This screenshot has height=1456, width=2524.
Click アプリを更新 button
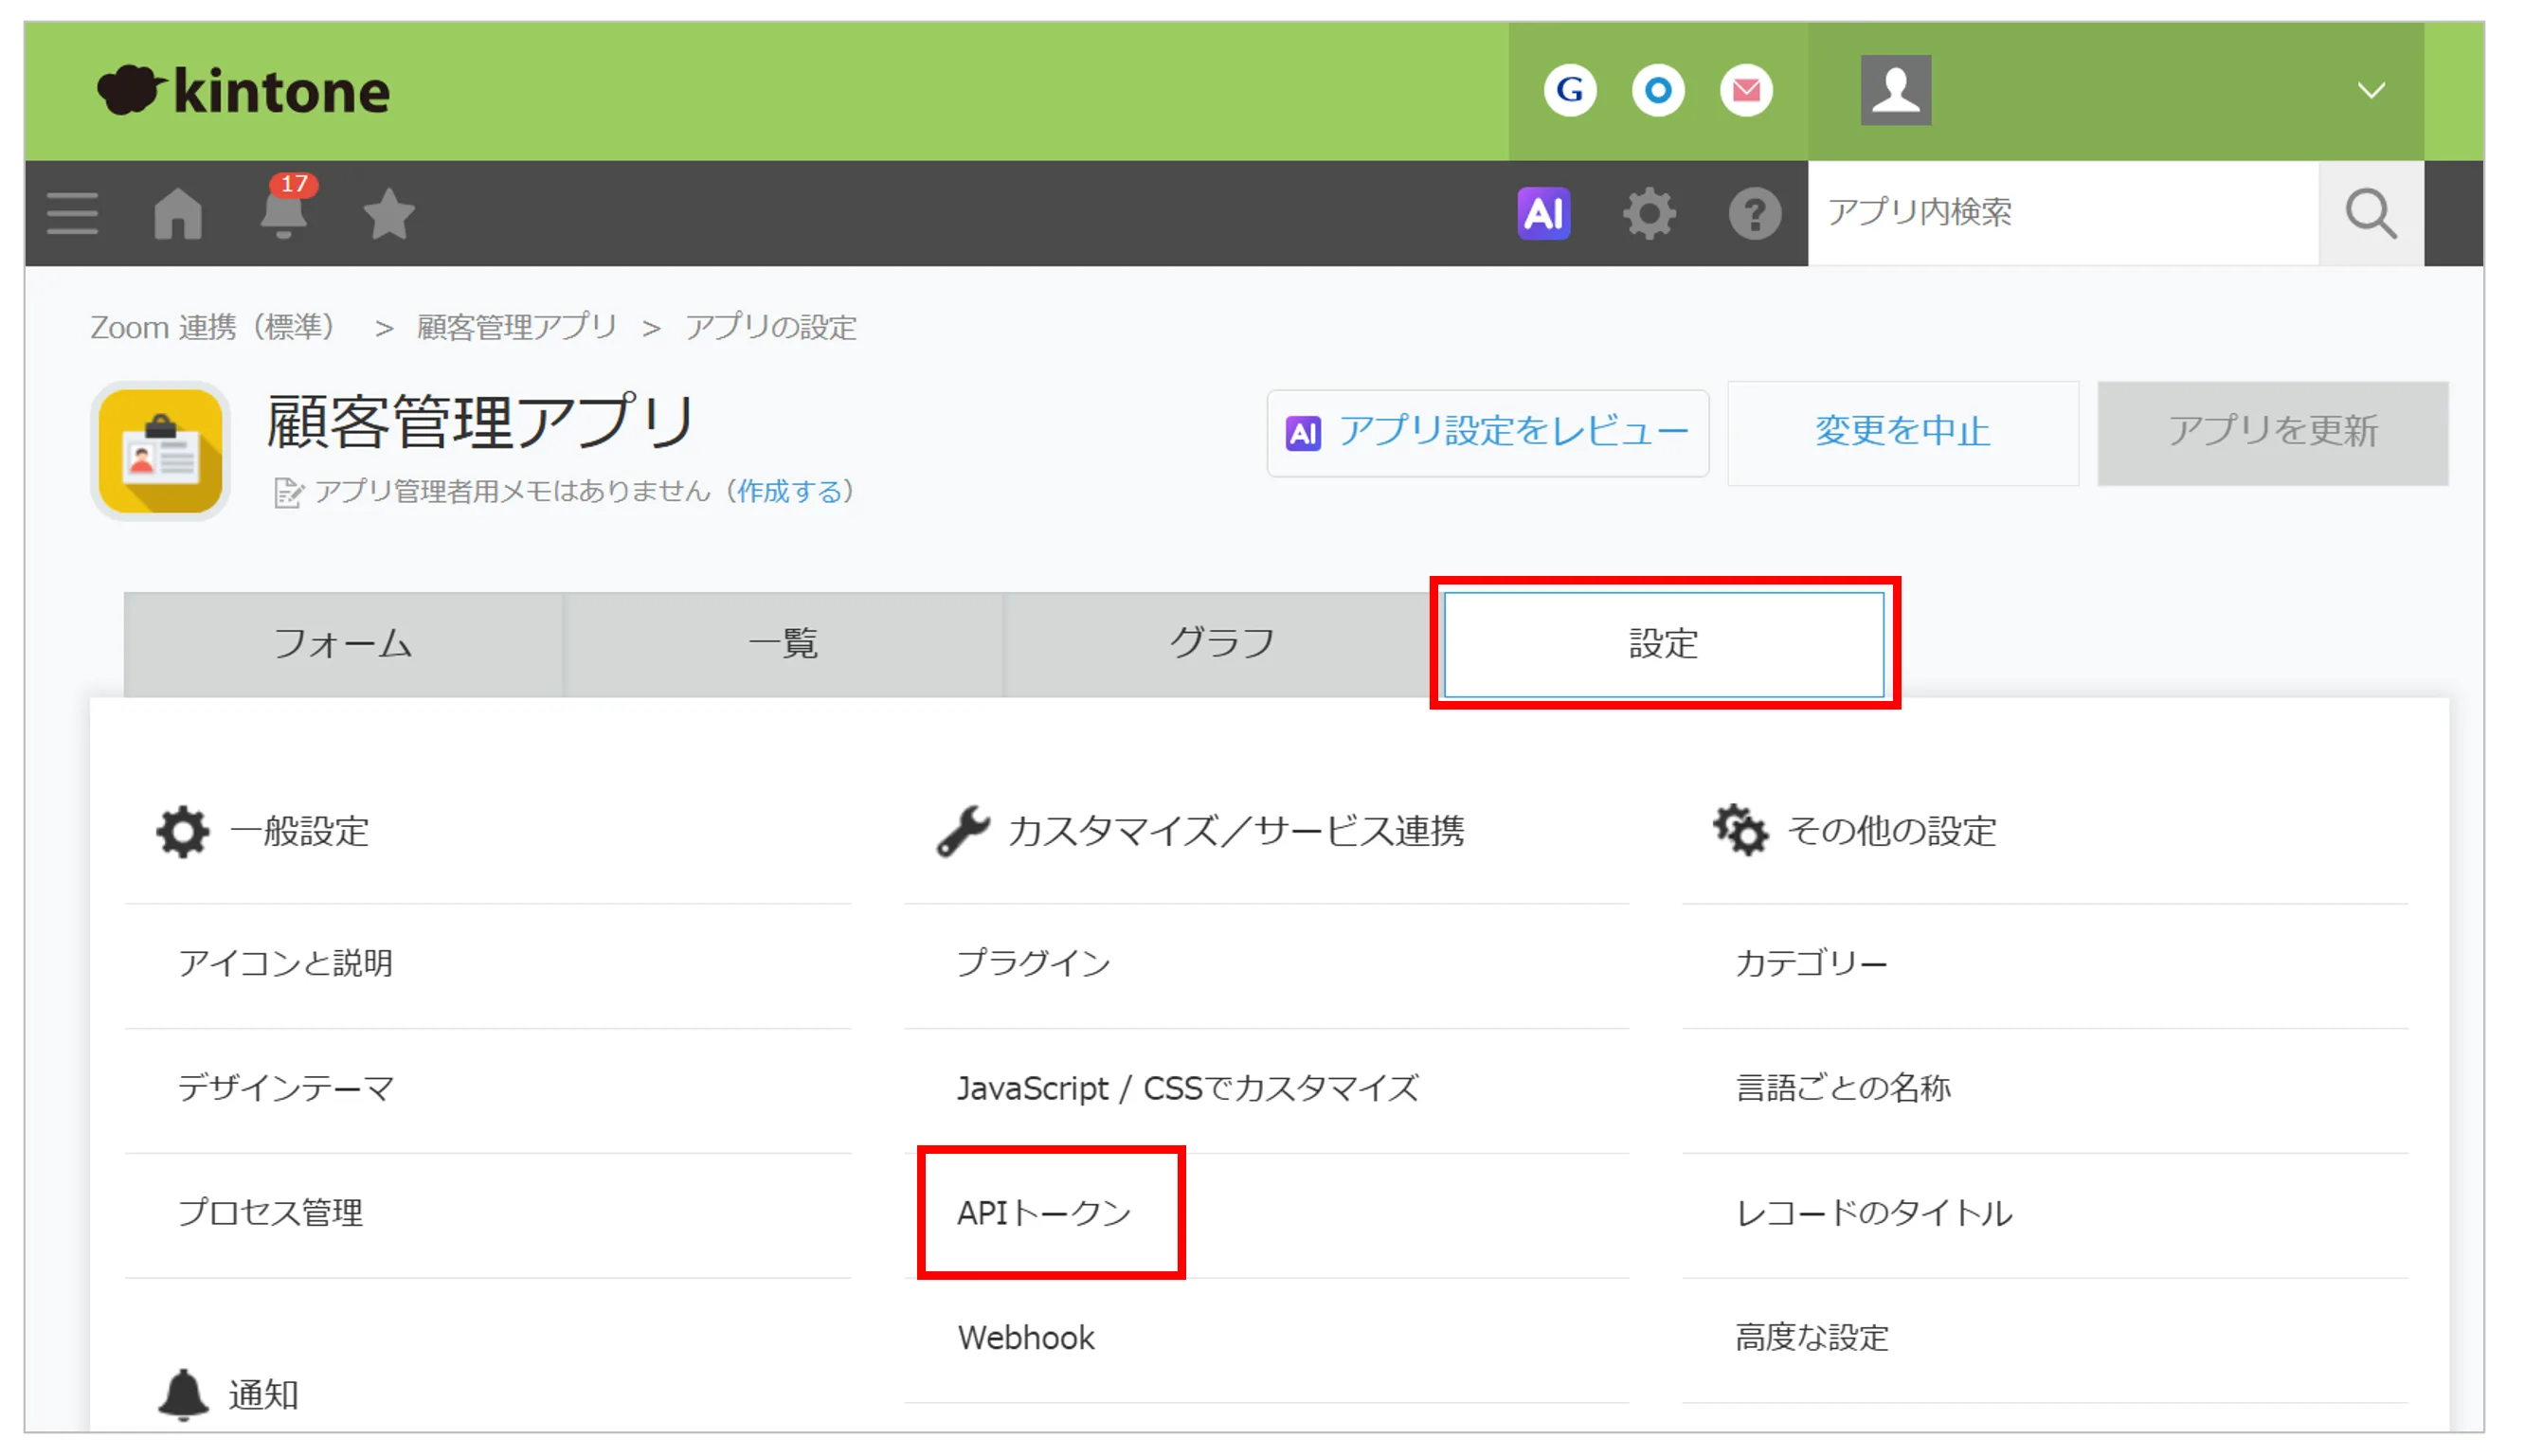tap(2272, 433)
